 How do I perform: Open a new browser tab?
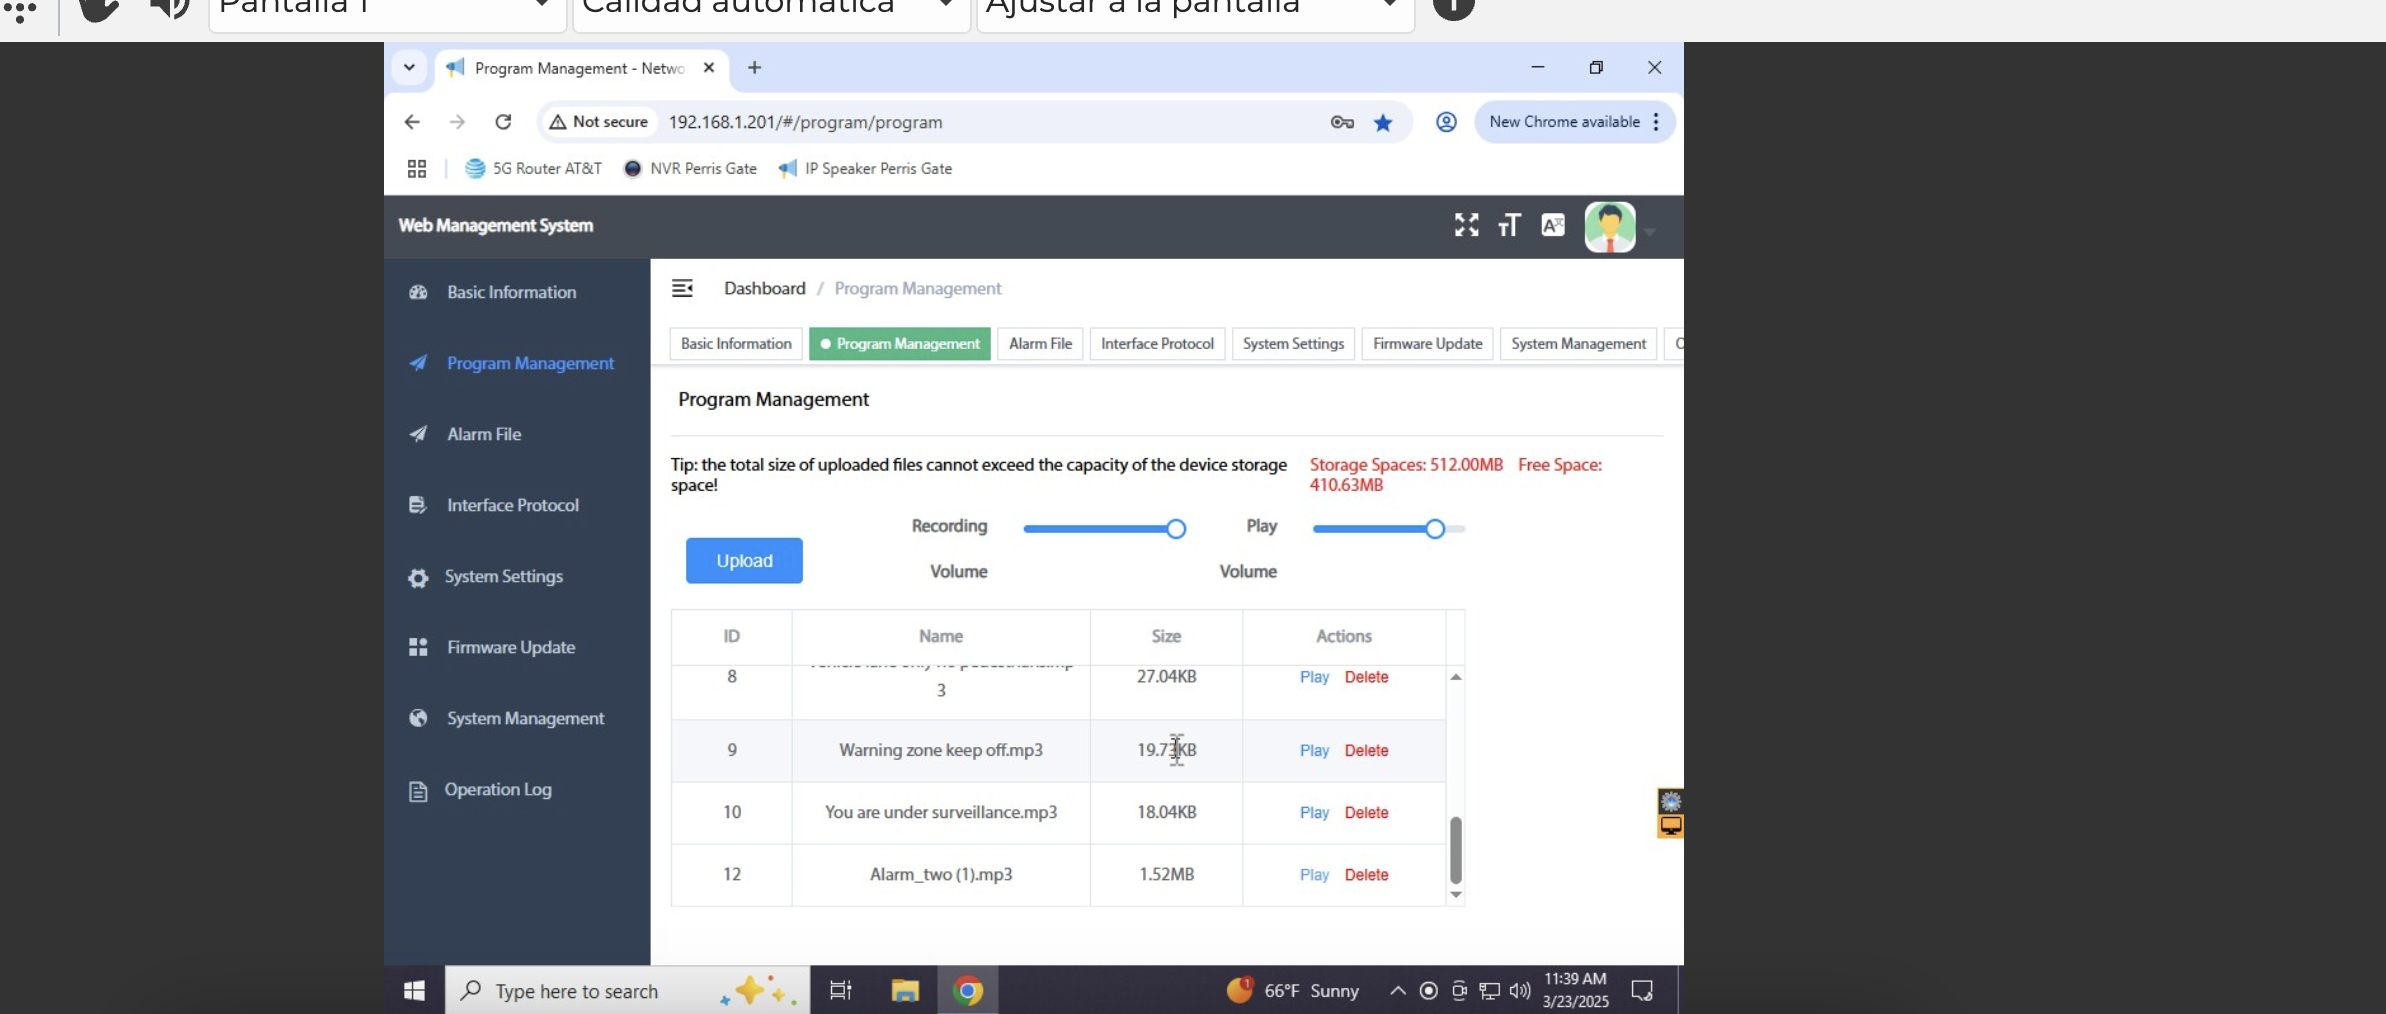pyautogui.click(x=754, y=68)
